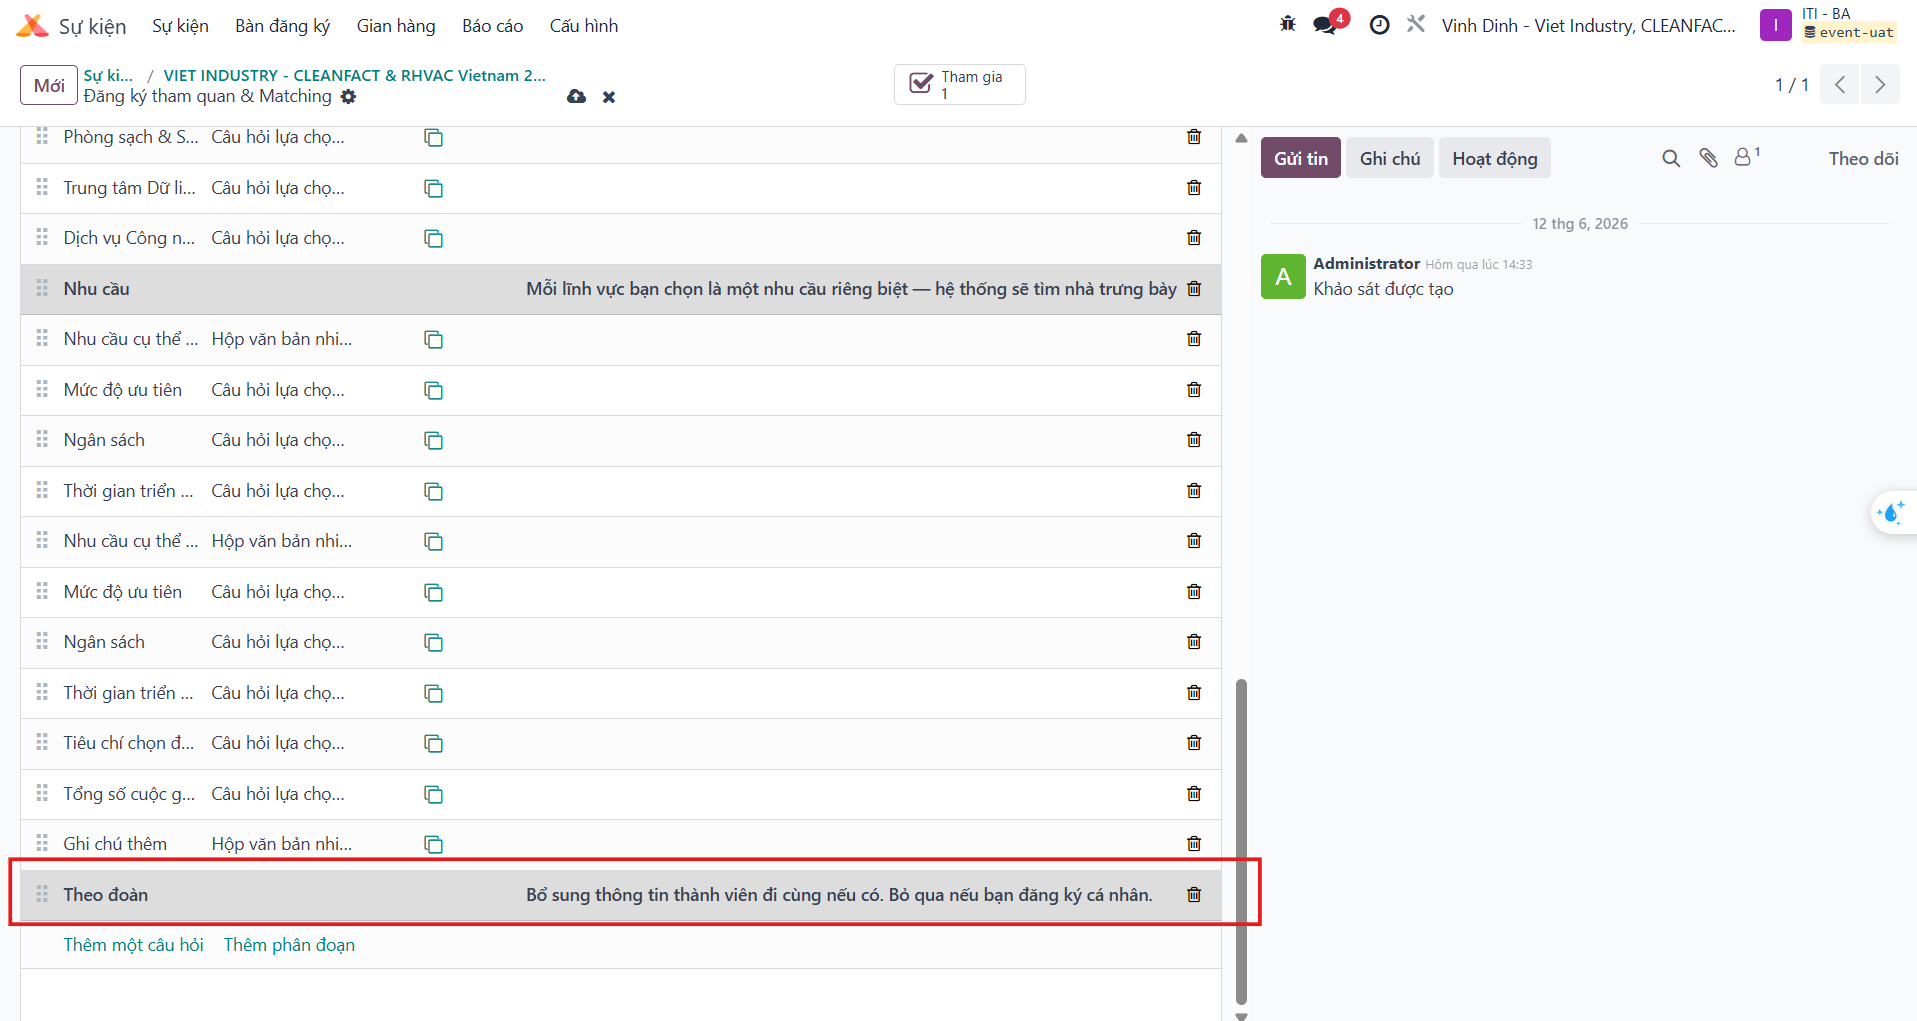Open the bug debug icon in top bar
The height and width of the screenshot is (1021, 1917).
(x=1287, y=24)
